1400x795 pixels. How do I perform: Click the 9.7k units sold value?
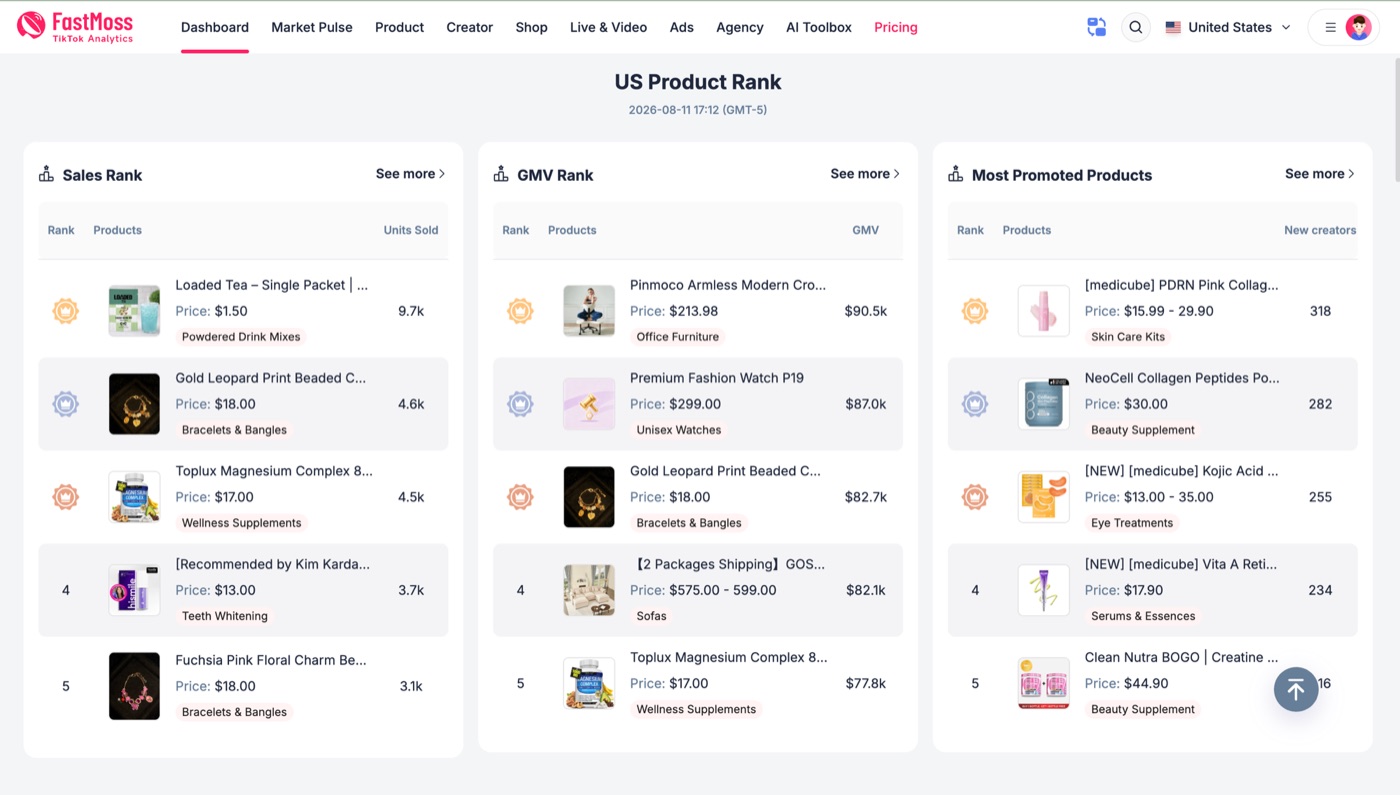point(411,311)
